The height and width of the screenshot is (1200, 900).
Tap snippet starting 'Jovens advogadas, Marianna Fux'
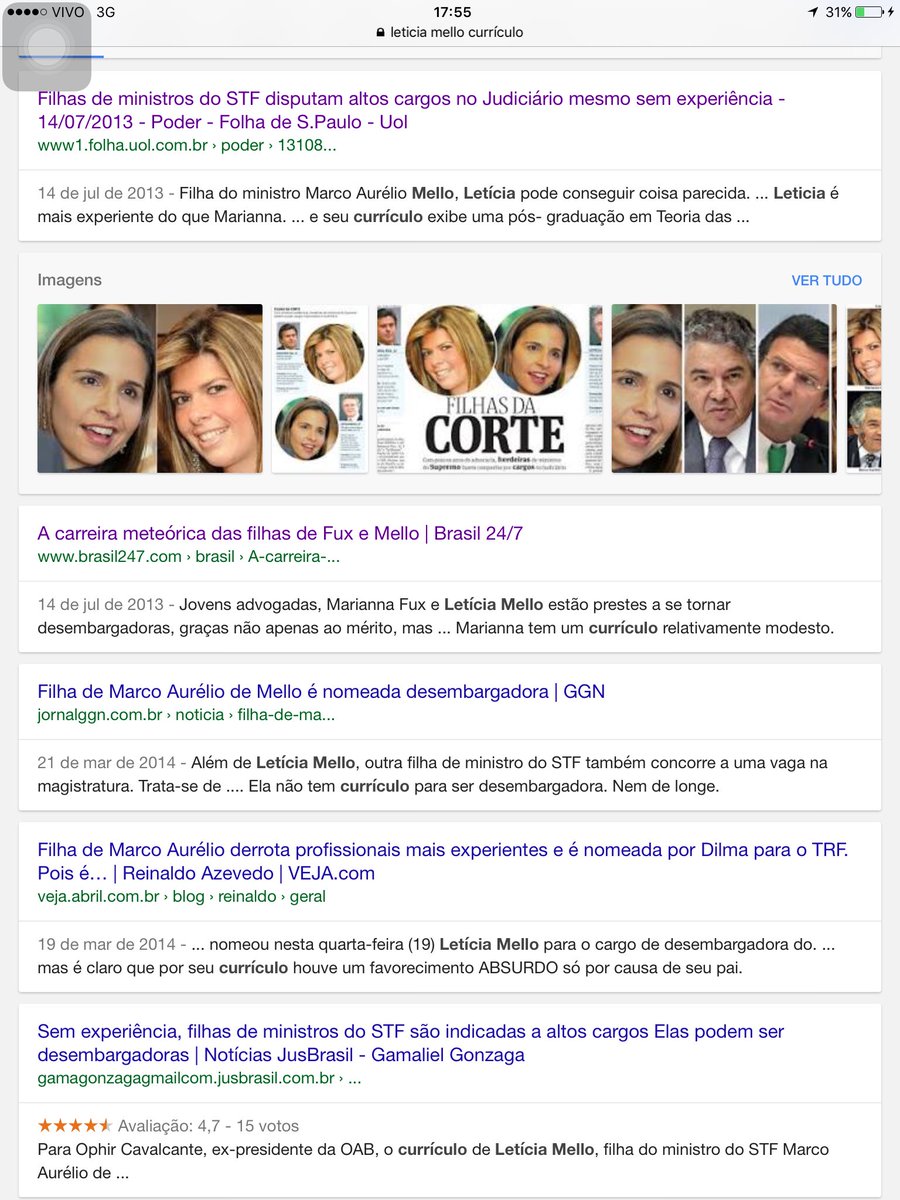[436, 616]
